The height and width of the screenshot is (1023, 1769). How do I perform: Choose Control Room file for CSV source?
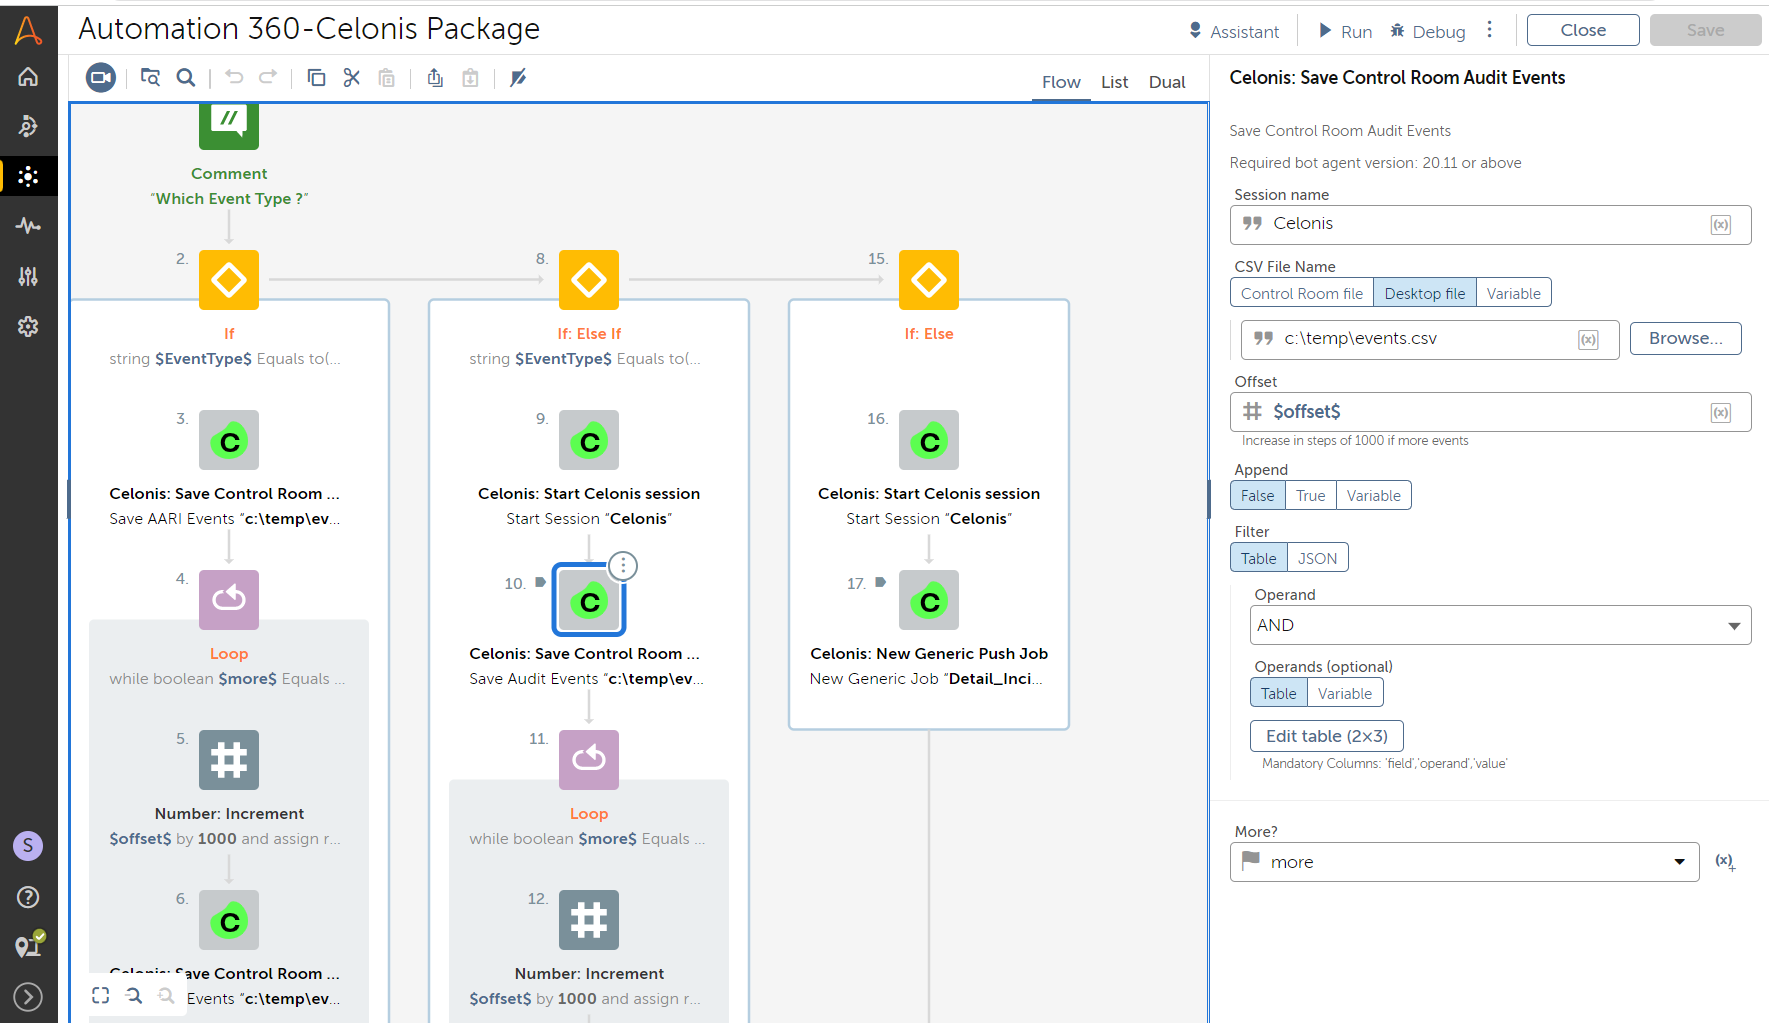(1301, 294)
